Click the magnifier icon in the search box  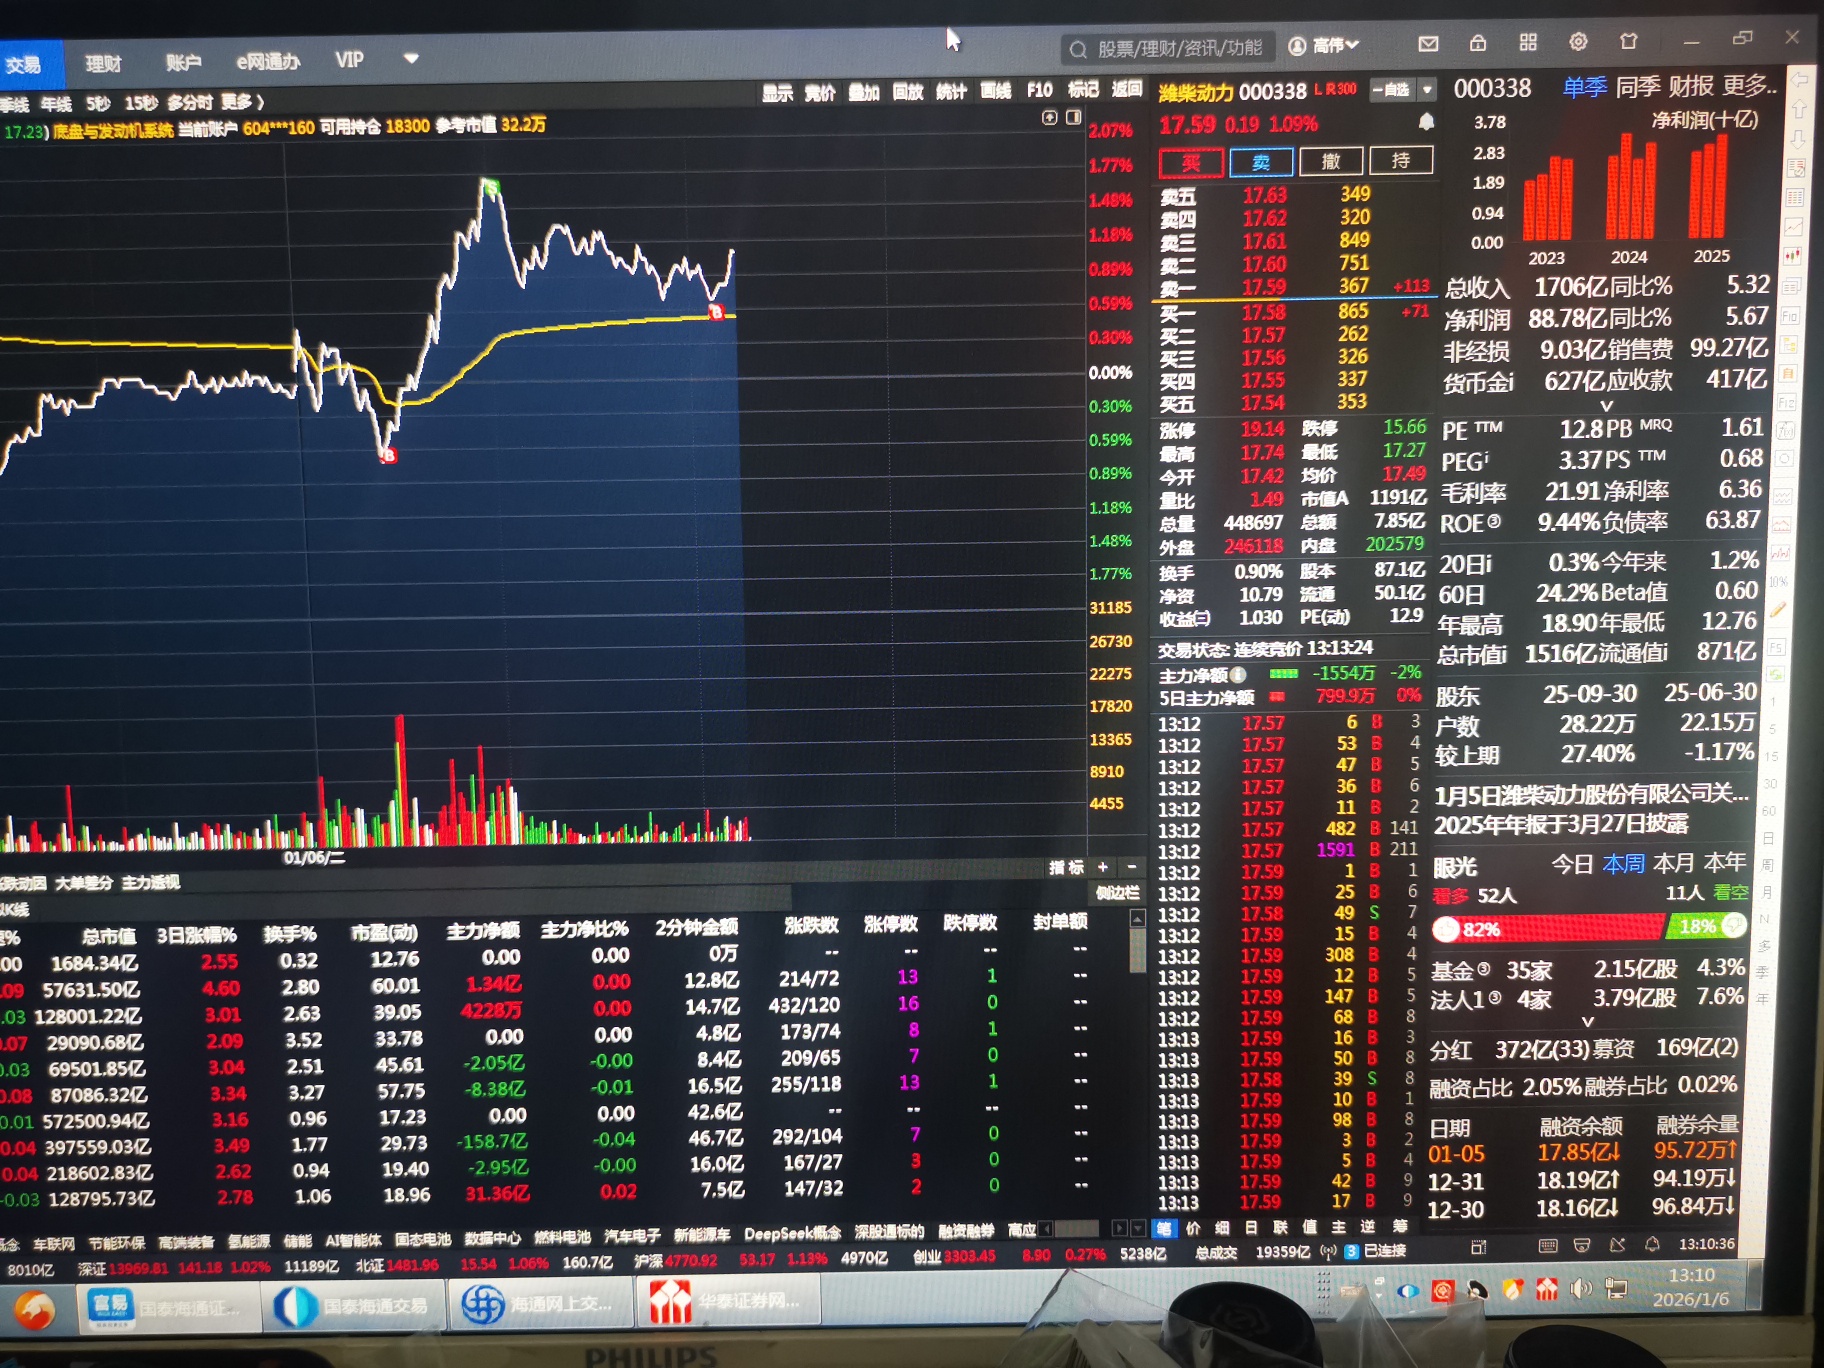pos(1078,49)
